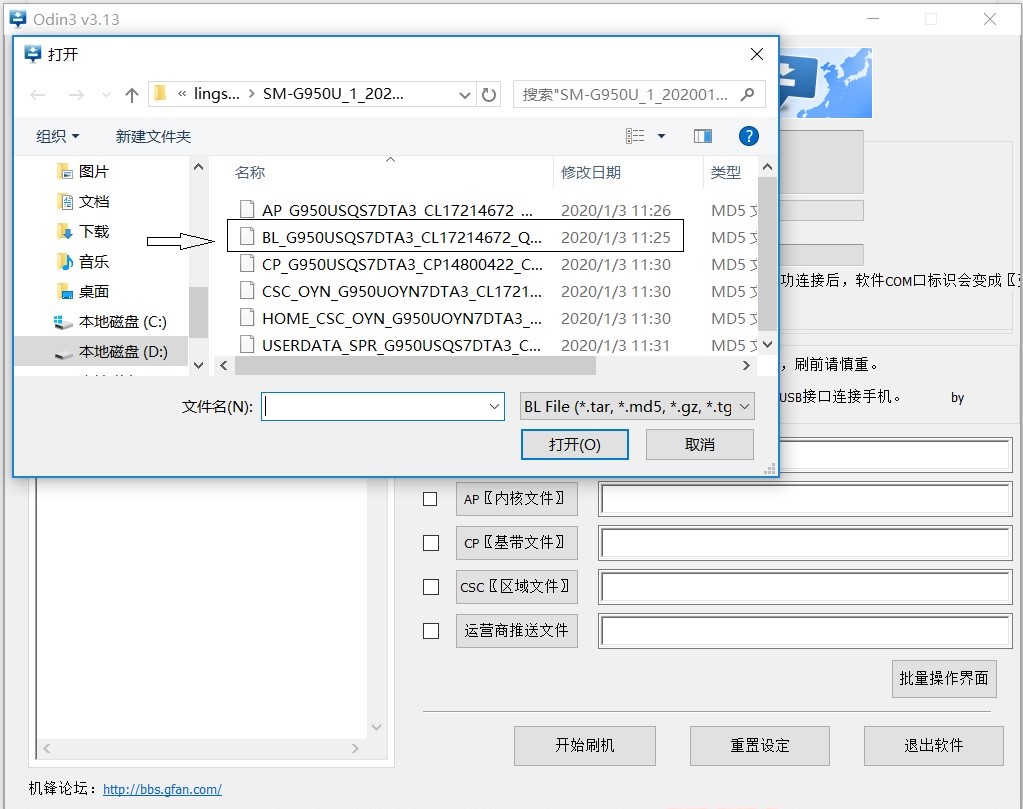Click the CSC 区域文件 button in Odin3

click(x=517, y=587)
